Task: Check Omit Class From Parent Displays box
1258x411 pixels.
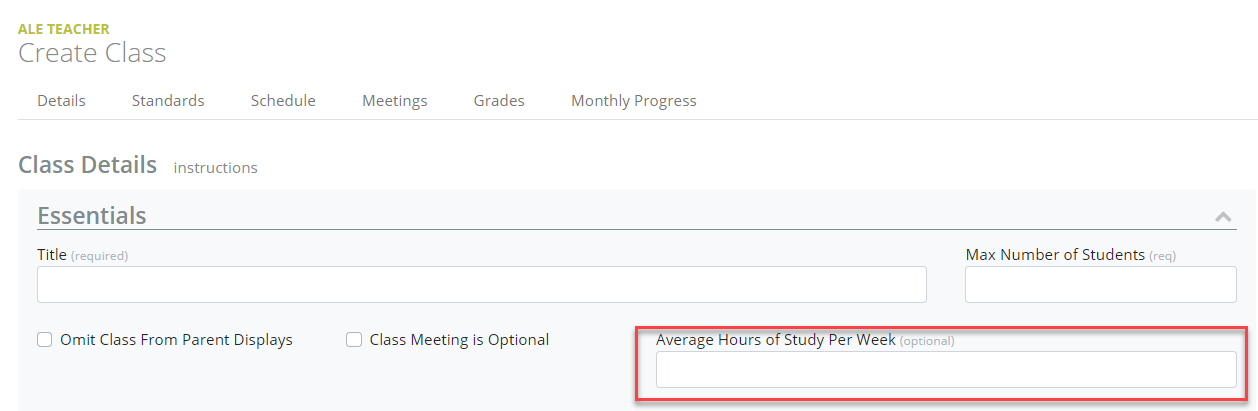Action: tap(45, 340)
